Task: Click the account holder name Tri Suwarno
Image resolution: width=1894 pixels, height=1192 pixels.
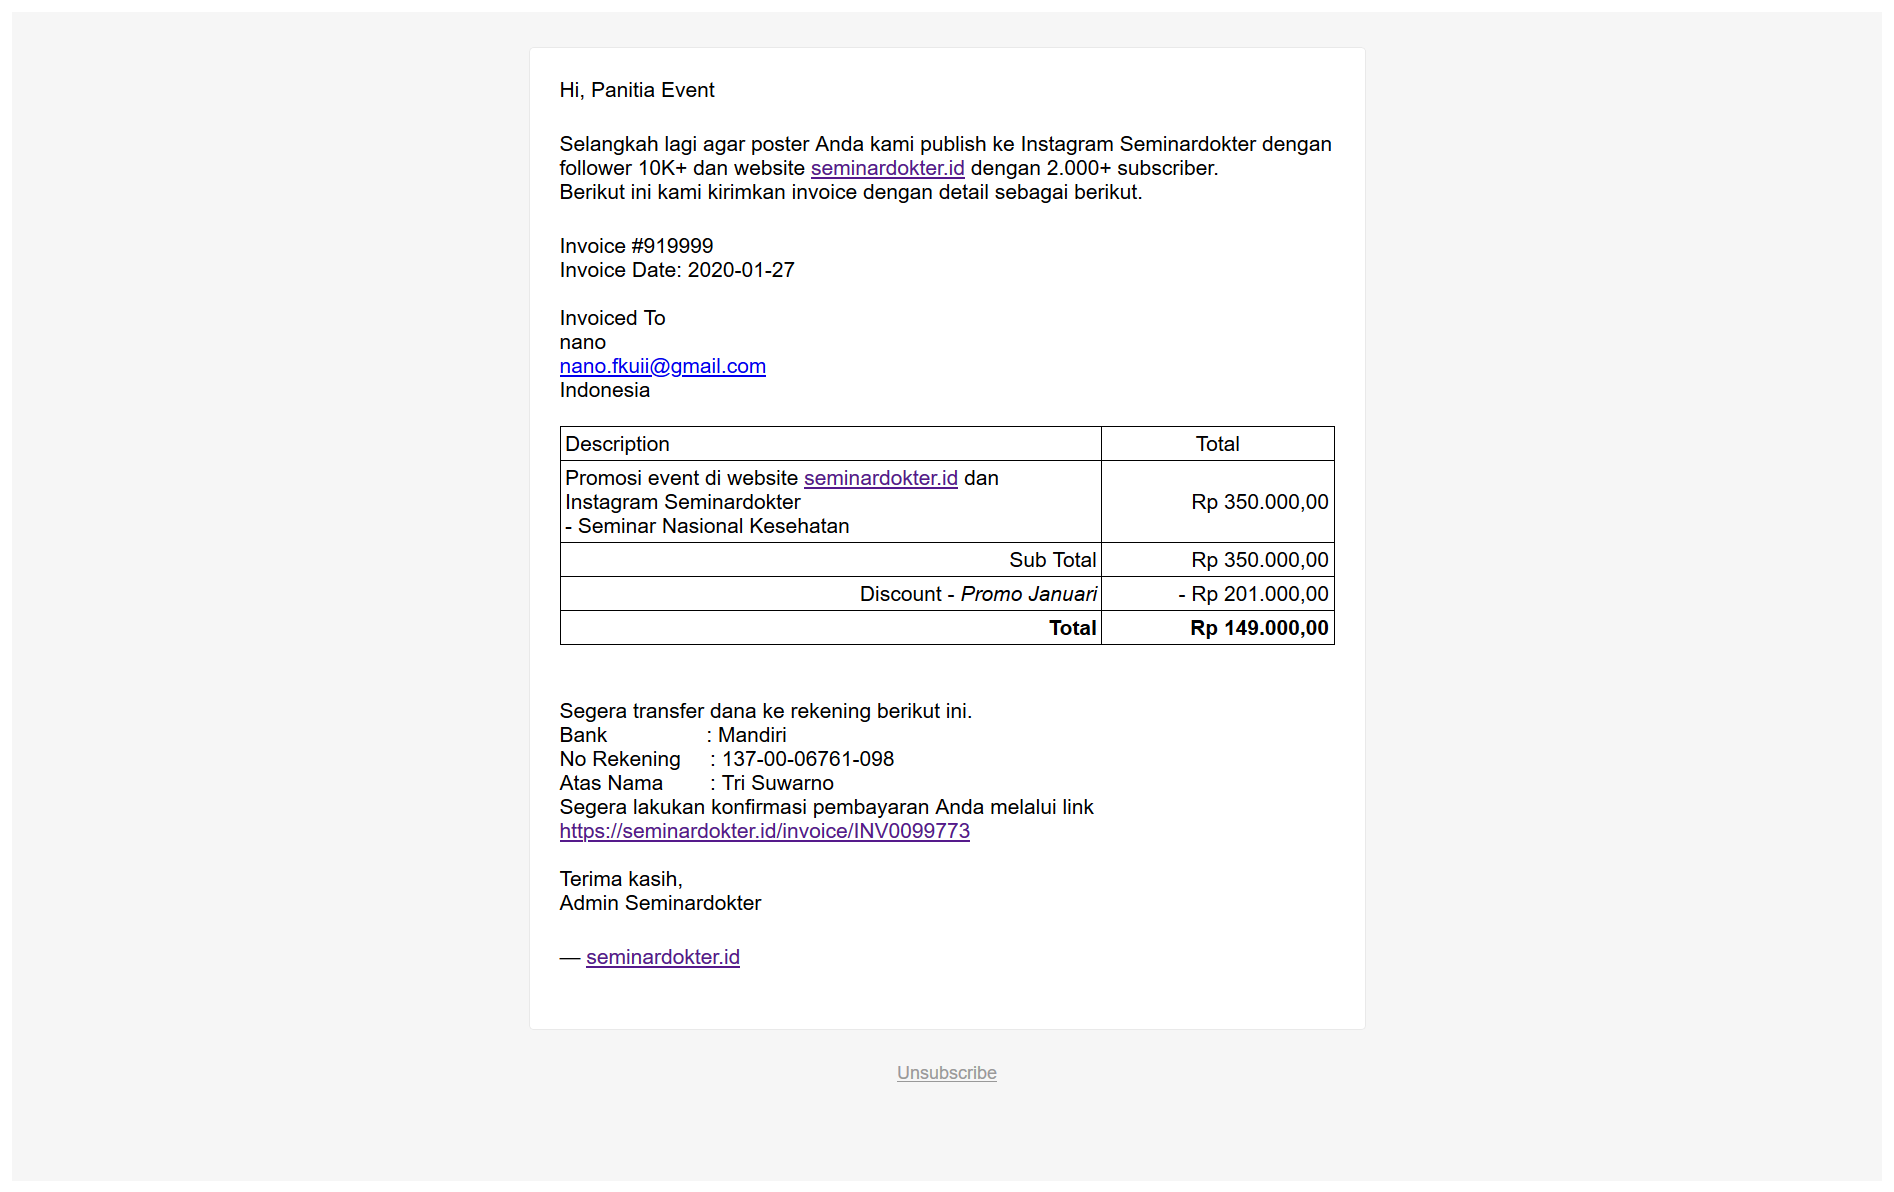Action: pyautogui.click(x=777, y=783)
